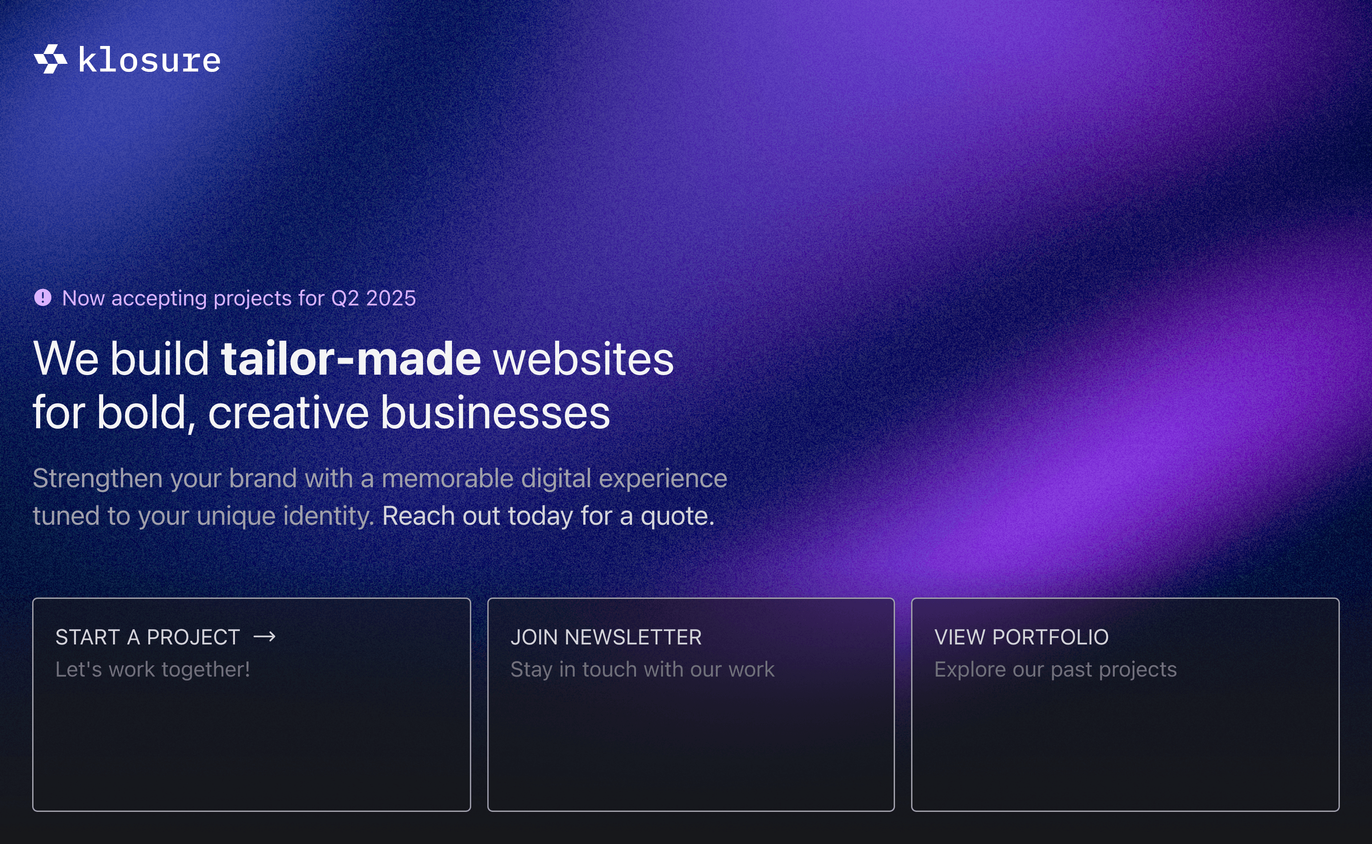Select the START A PROJECT card title
Viewport: 1372px width, 844px height.
click(x=148, y=637)
